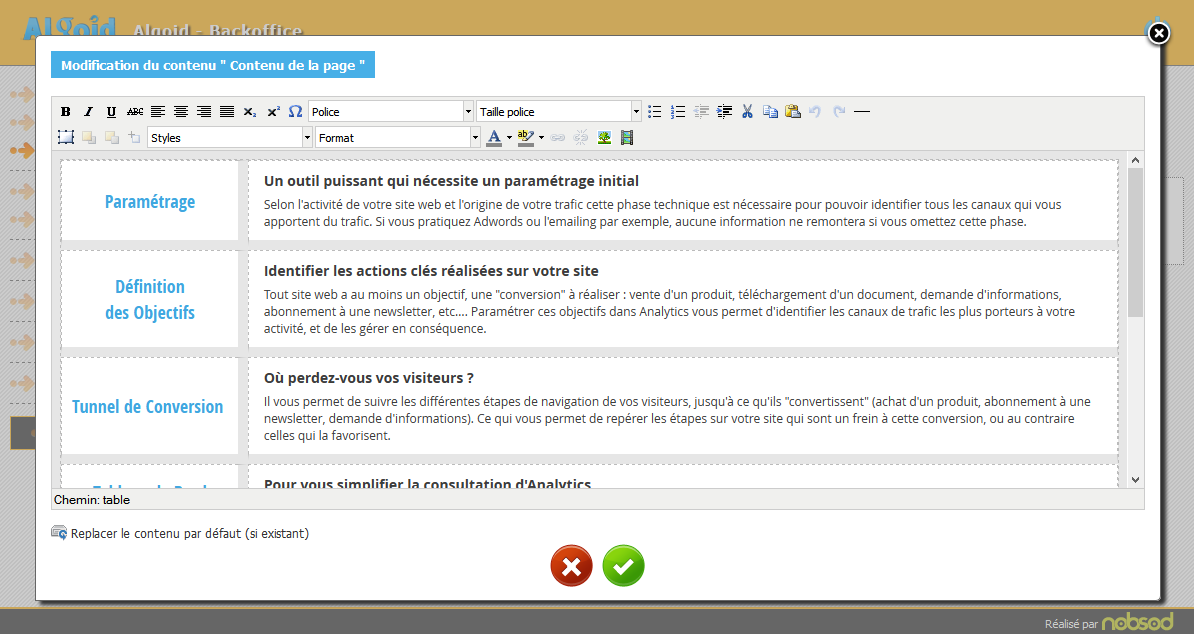Apply the text color A button
The width and height of the screenshot is (1194, 634).
click(x=494, y=137)
